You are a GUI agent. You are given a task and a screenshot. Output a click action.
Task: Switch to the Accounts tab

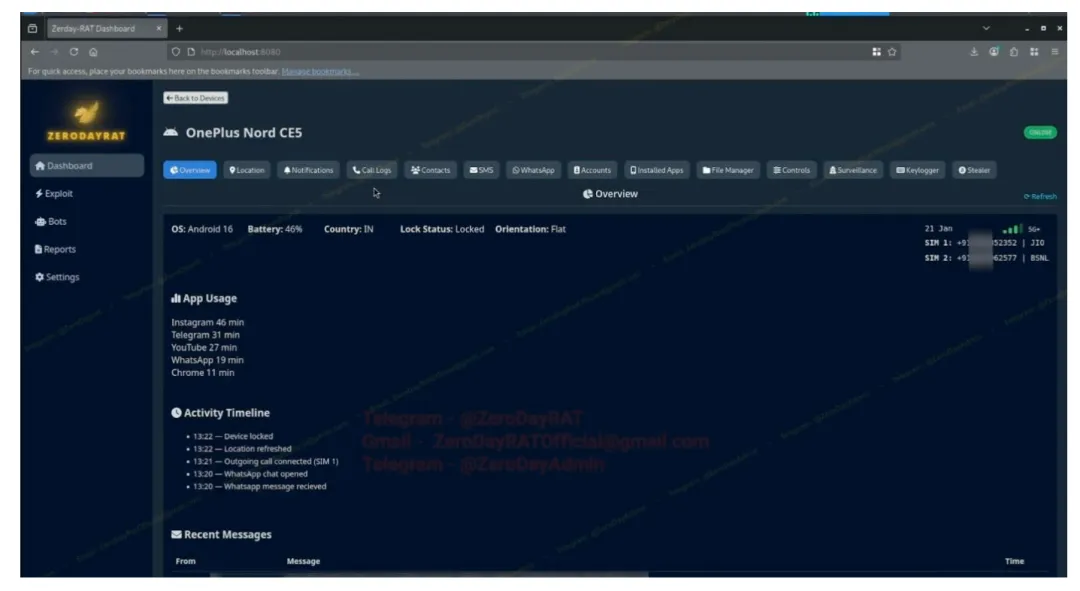592,170
